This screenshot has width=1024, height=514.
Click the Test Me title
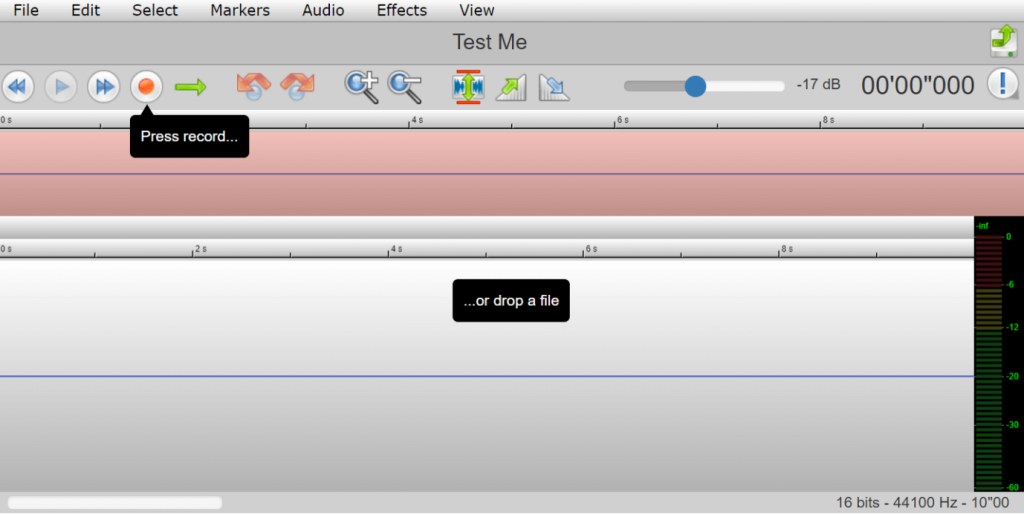[x=490, y=42]
